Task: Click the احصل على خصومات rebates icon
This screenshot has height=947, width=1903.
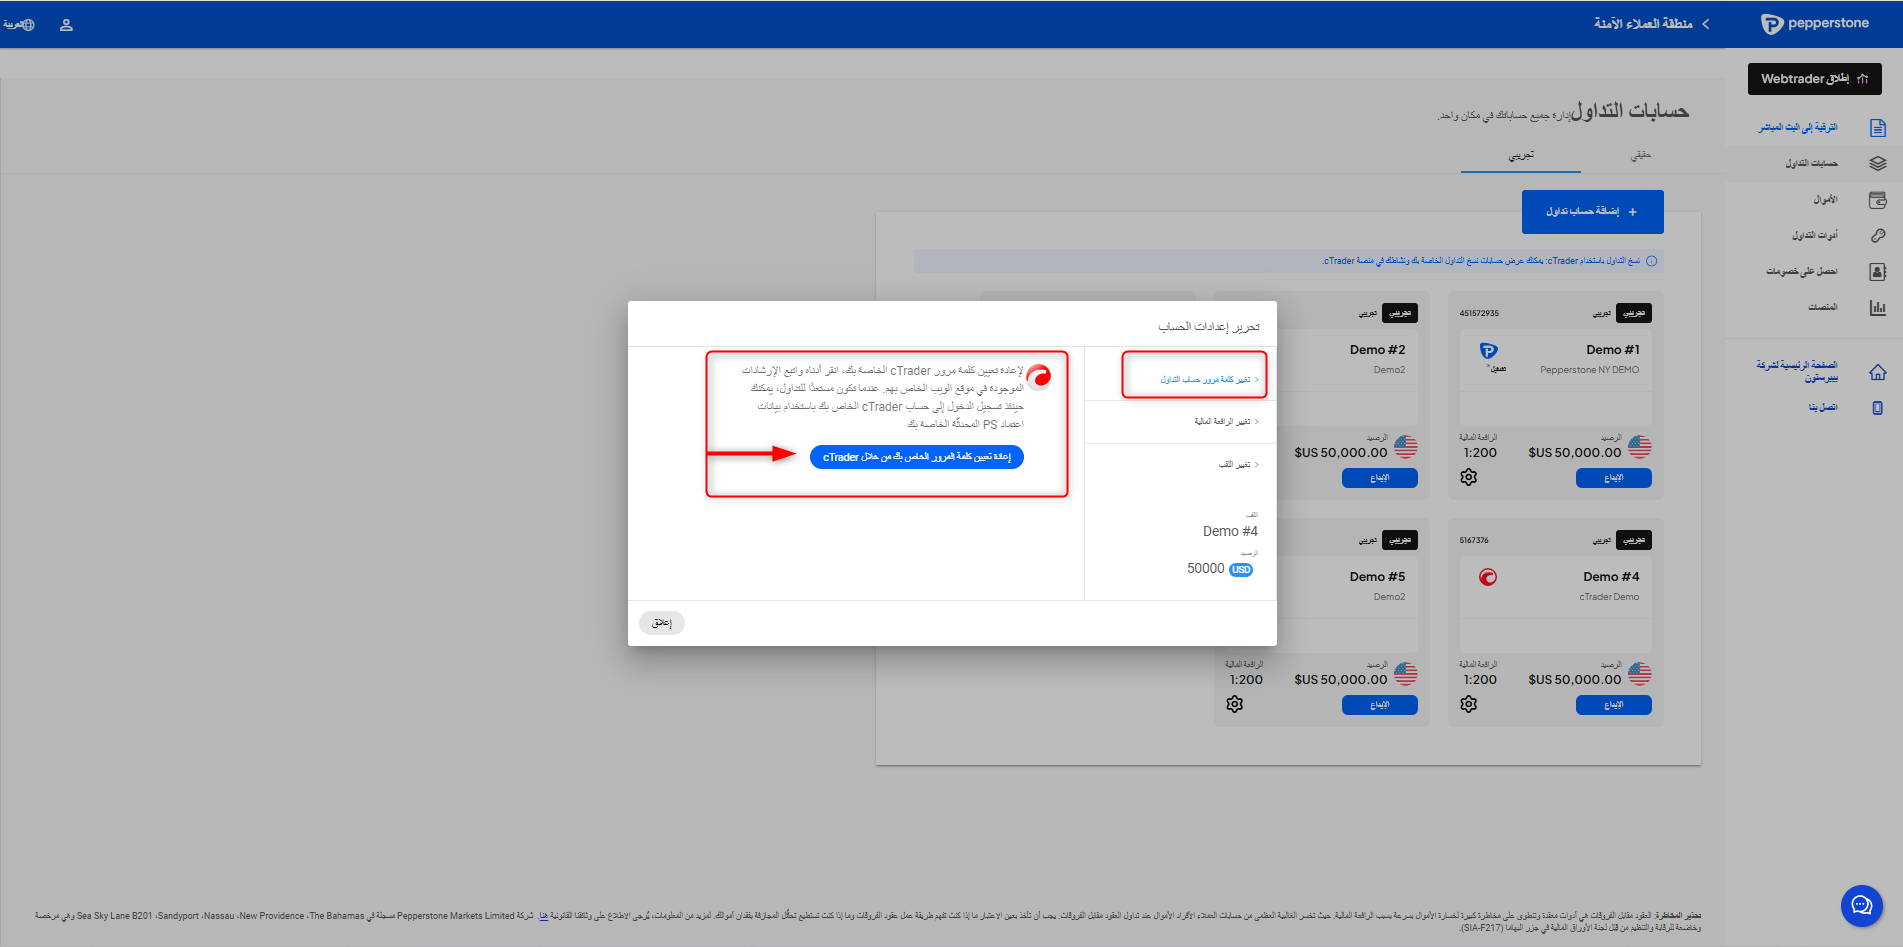Action: [x=1877, y=272]
